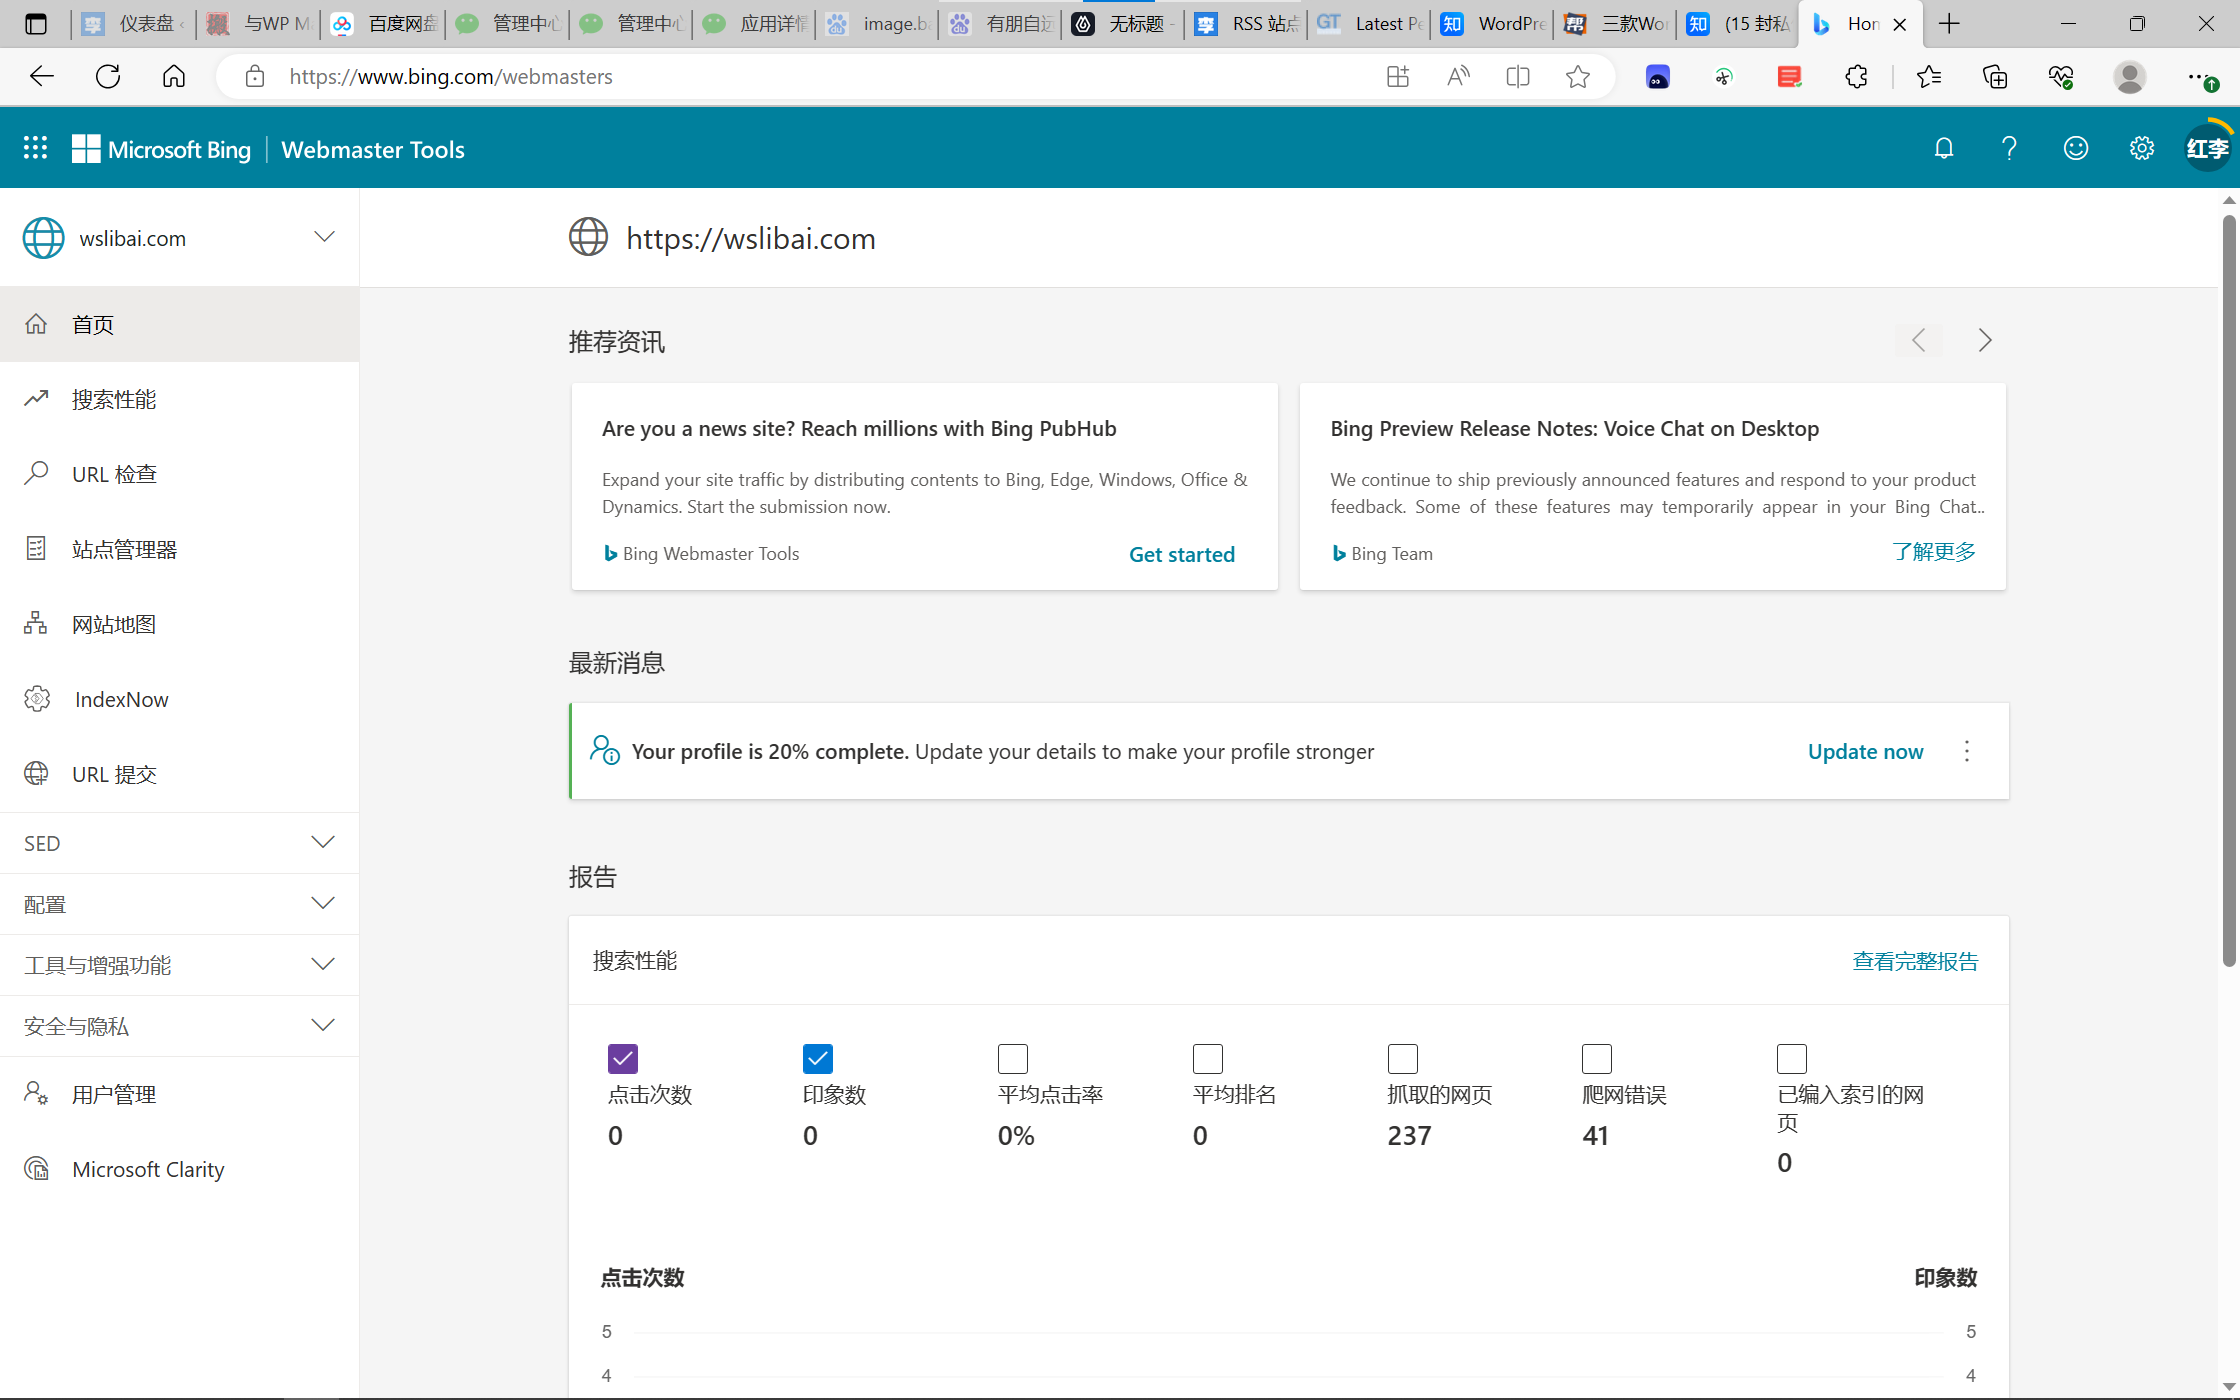This screenshot has width=2240, height=1400.
Task: Open the Microsoft apps grid launcher
Action: pyautogui.click(x=35, y=148)
